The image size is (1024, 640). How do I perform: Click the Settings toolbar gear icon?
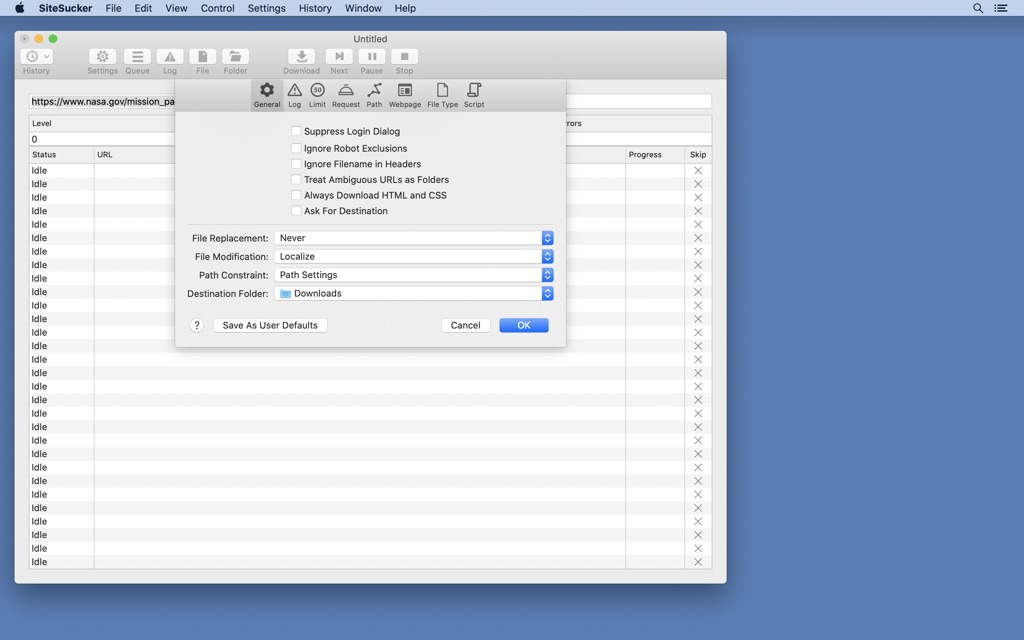pos(103,57)
